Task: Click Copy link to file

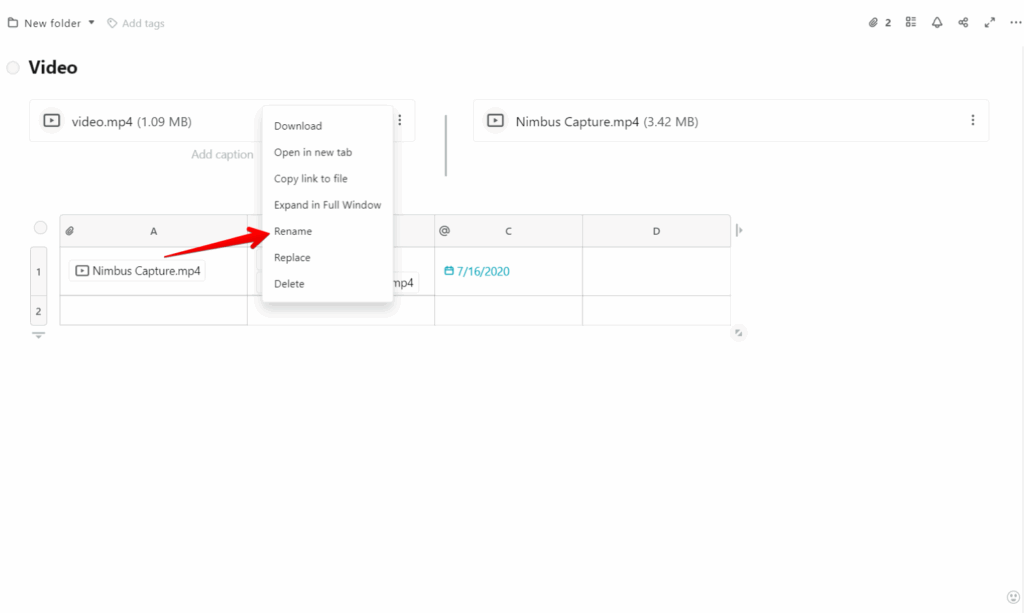Action: [x=311, y=179]
